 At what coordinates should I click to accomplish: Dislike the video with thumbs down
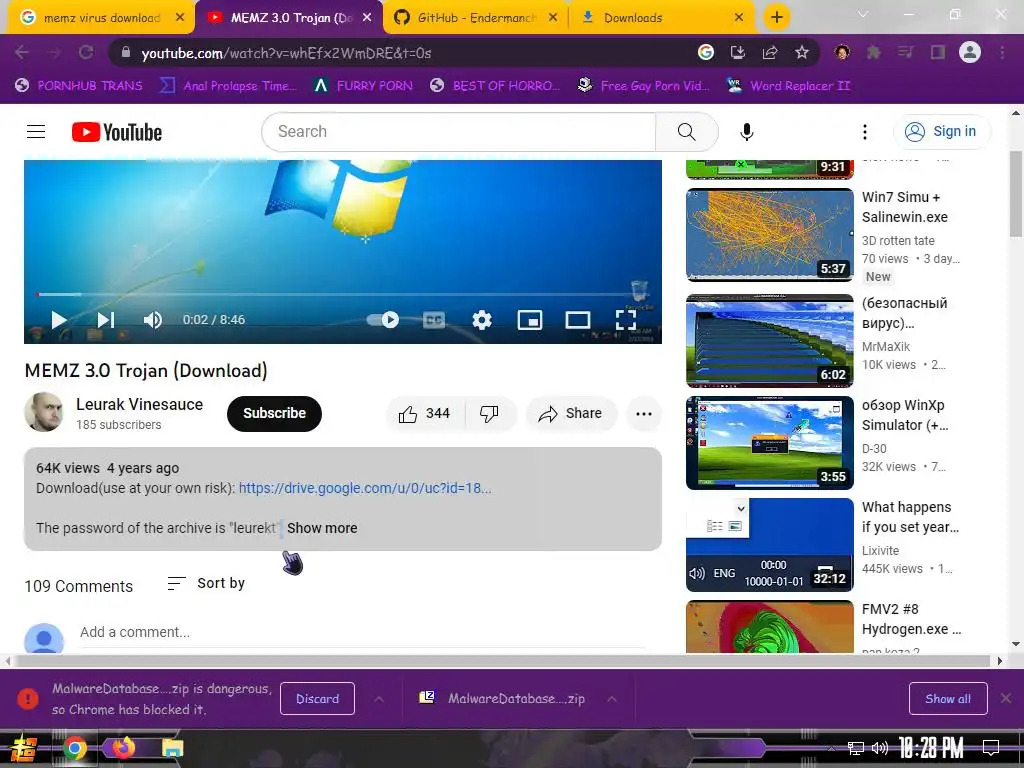tap(489, 413)
